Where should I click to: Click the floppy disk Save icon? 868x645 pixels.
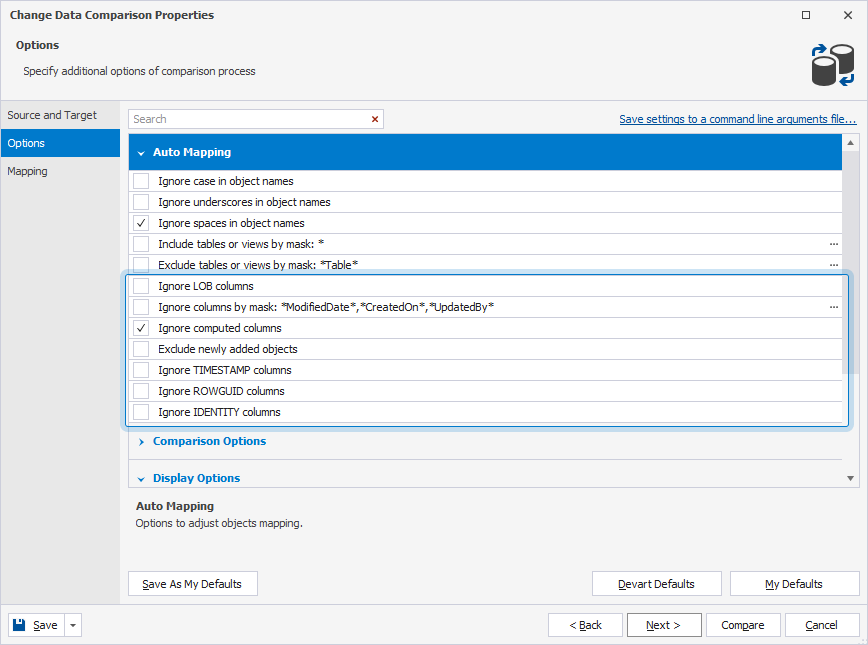[x=19, y=625]
